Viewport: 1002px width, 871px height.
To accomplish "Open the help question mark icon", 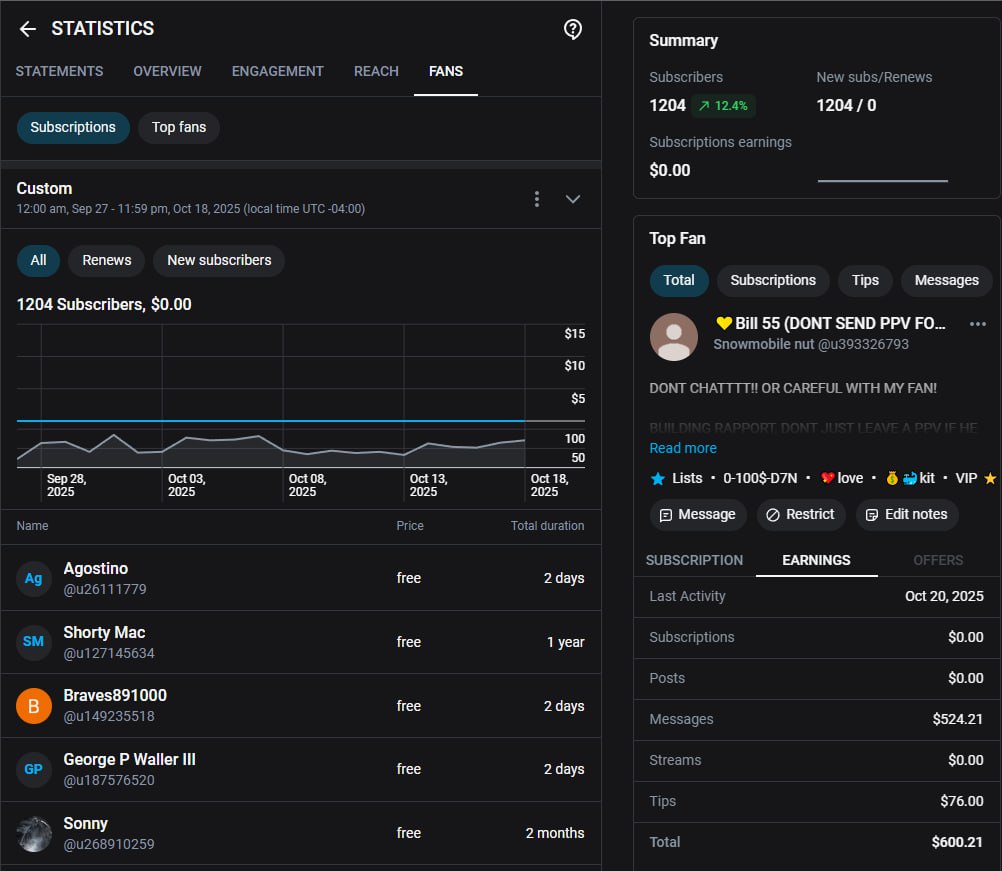I will [573, 29].
